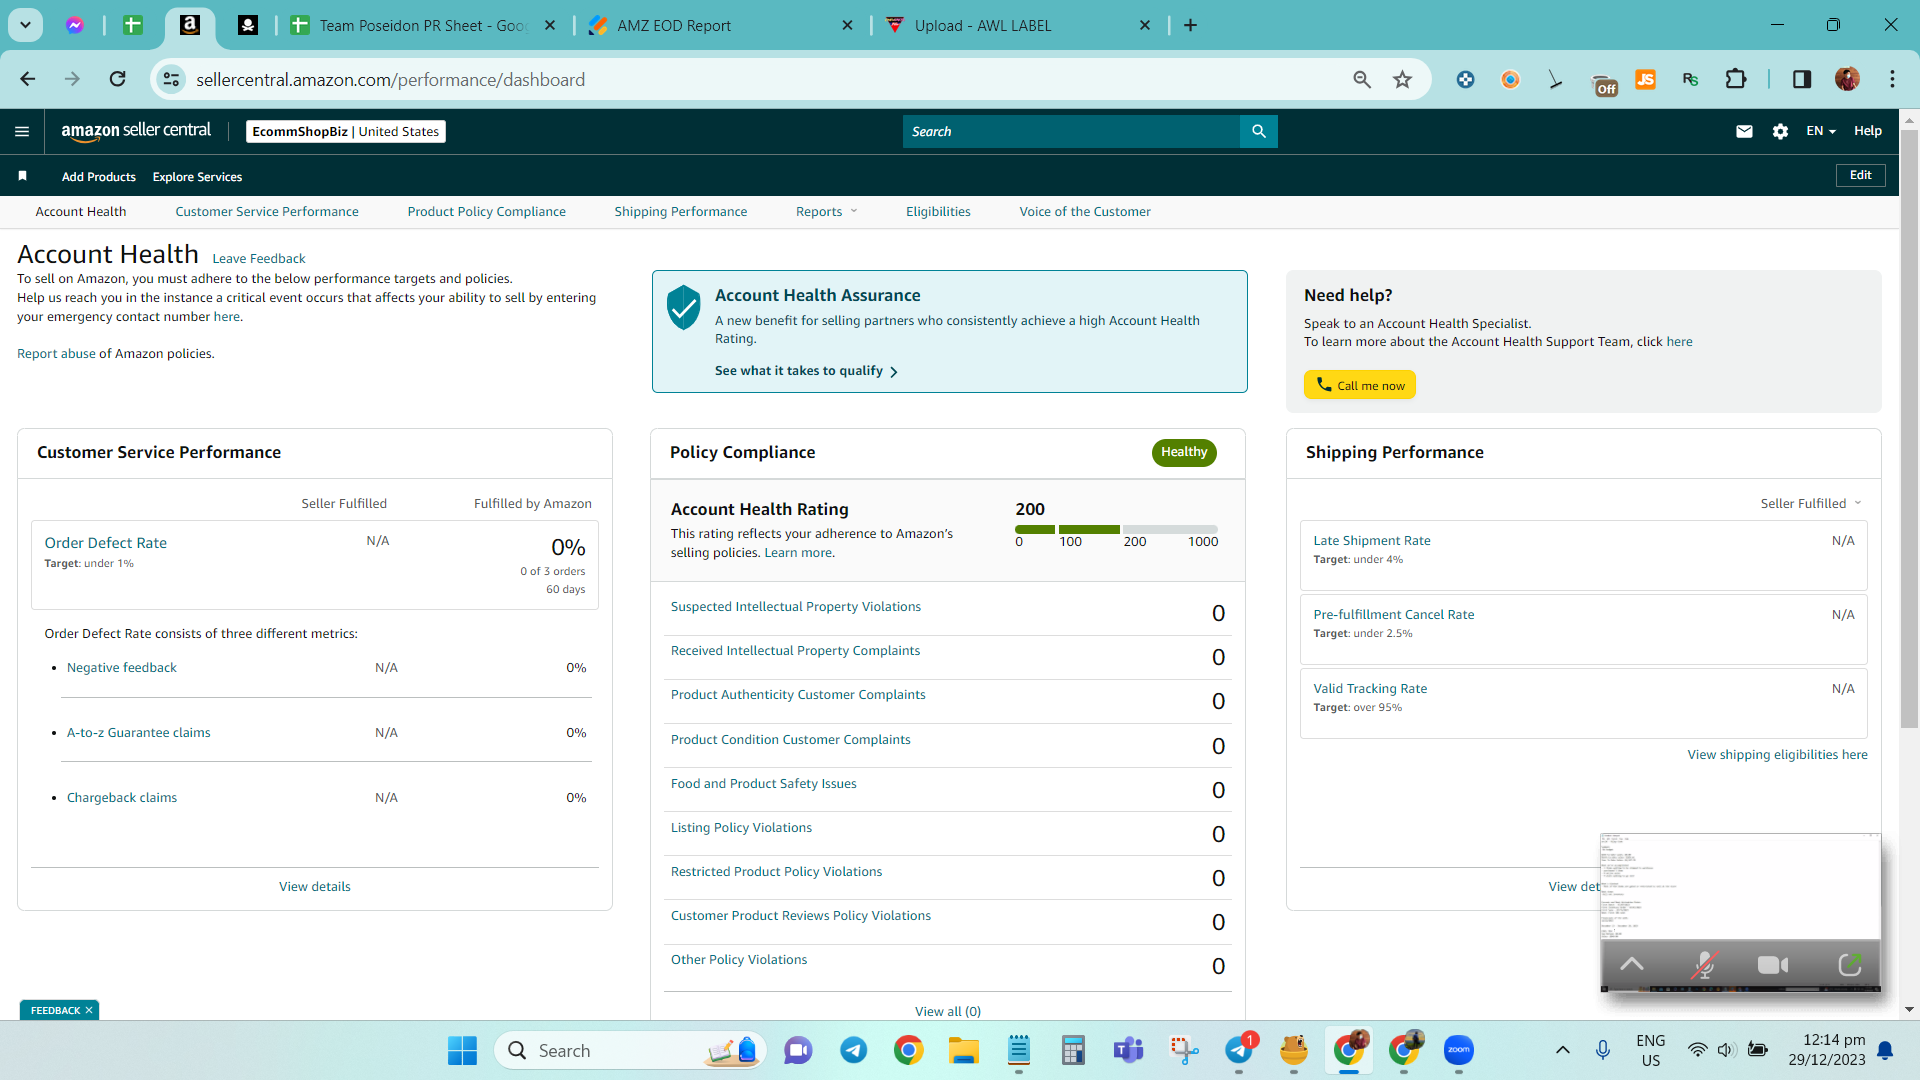1920x1080 pixels.
Task: Open the messages envelope icon
Action: click(x=1744, y=131)
